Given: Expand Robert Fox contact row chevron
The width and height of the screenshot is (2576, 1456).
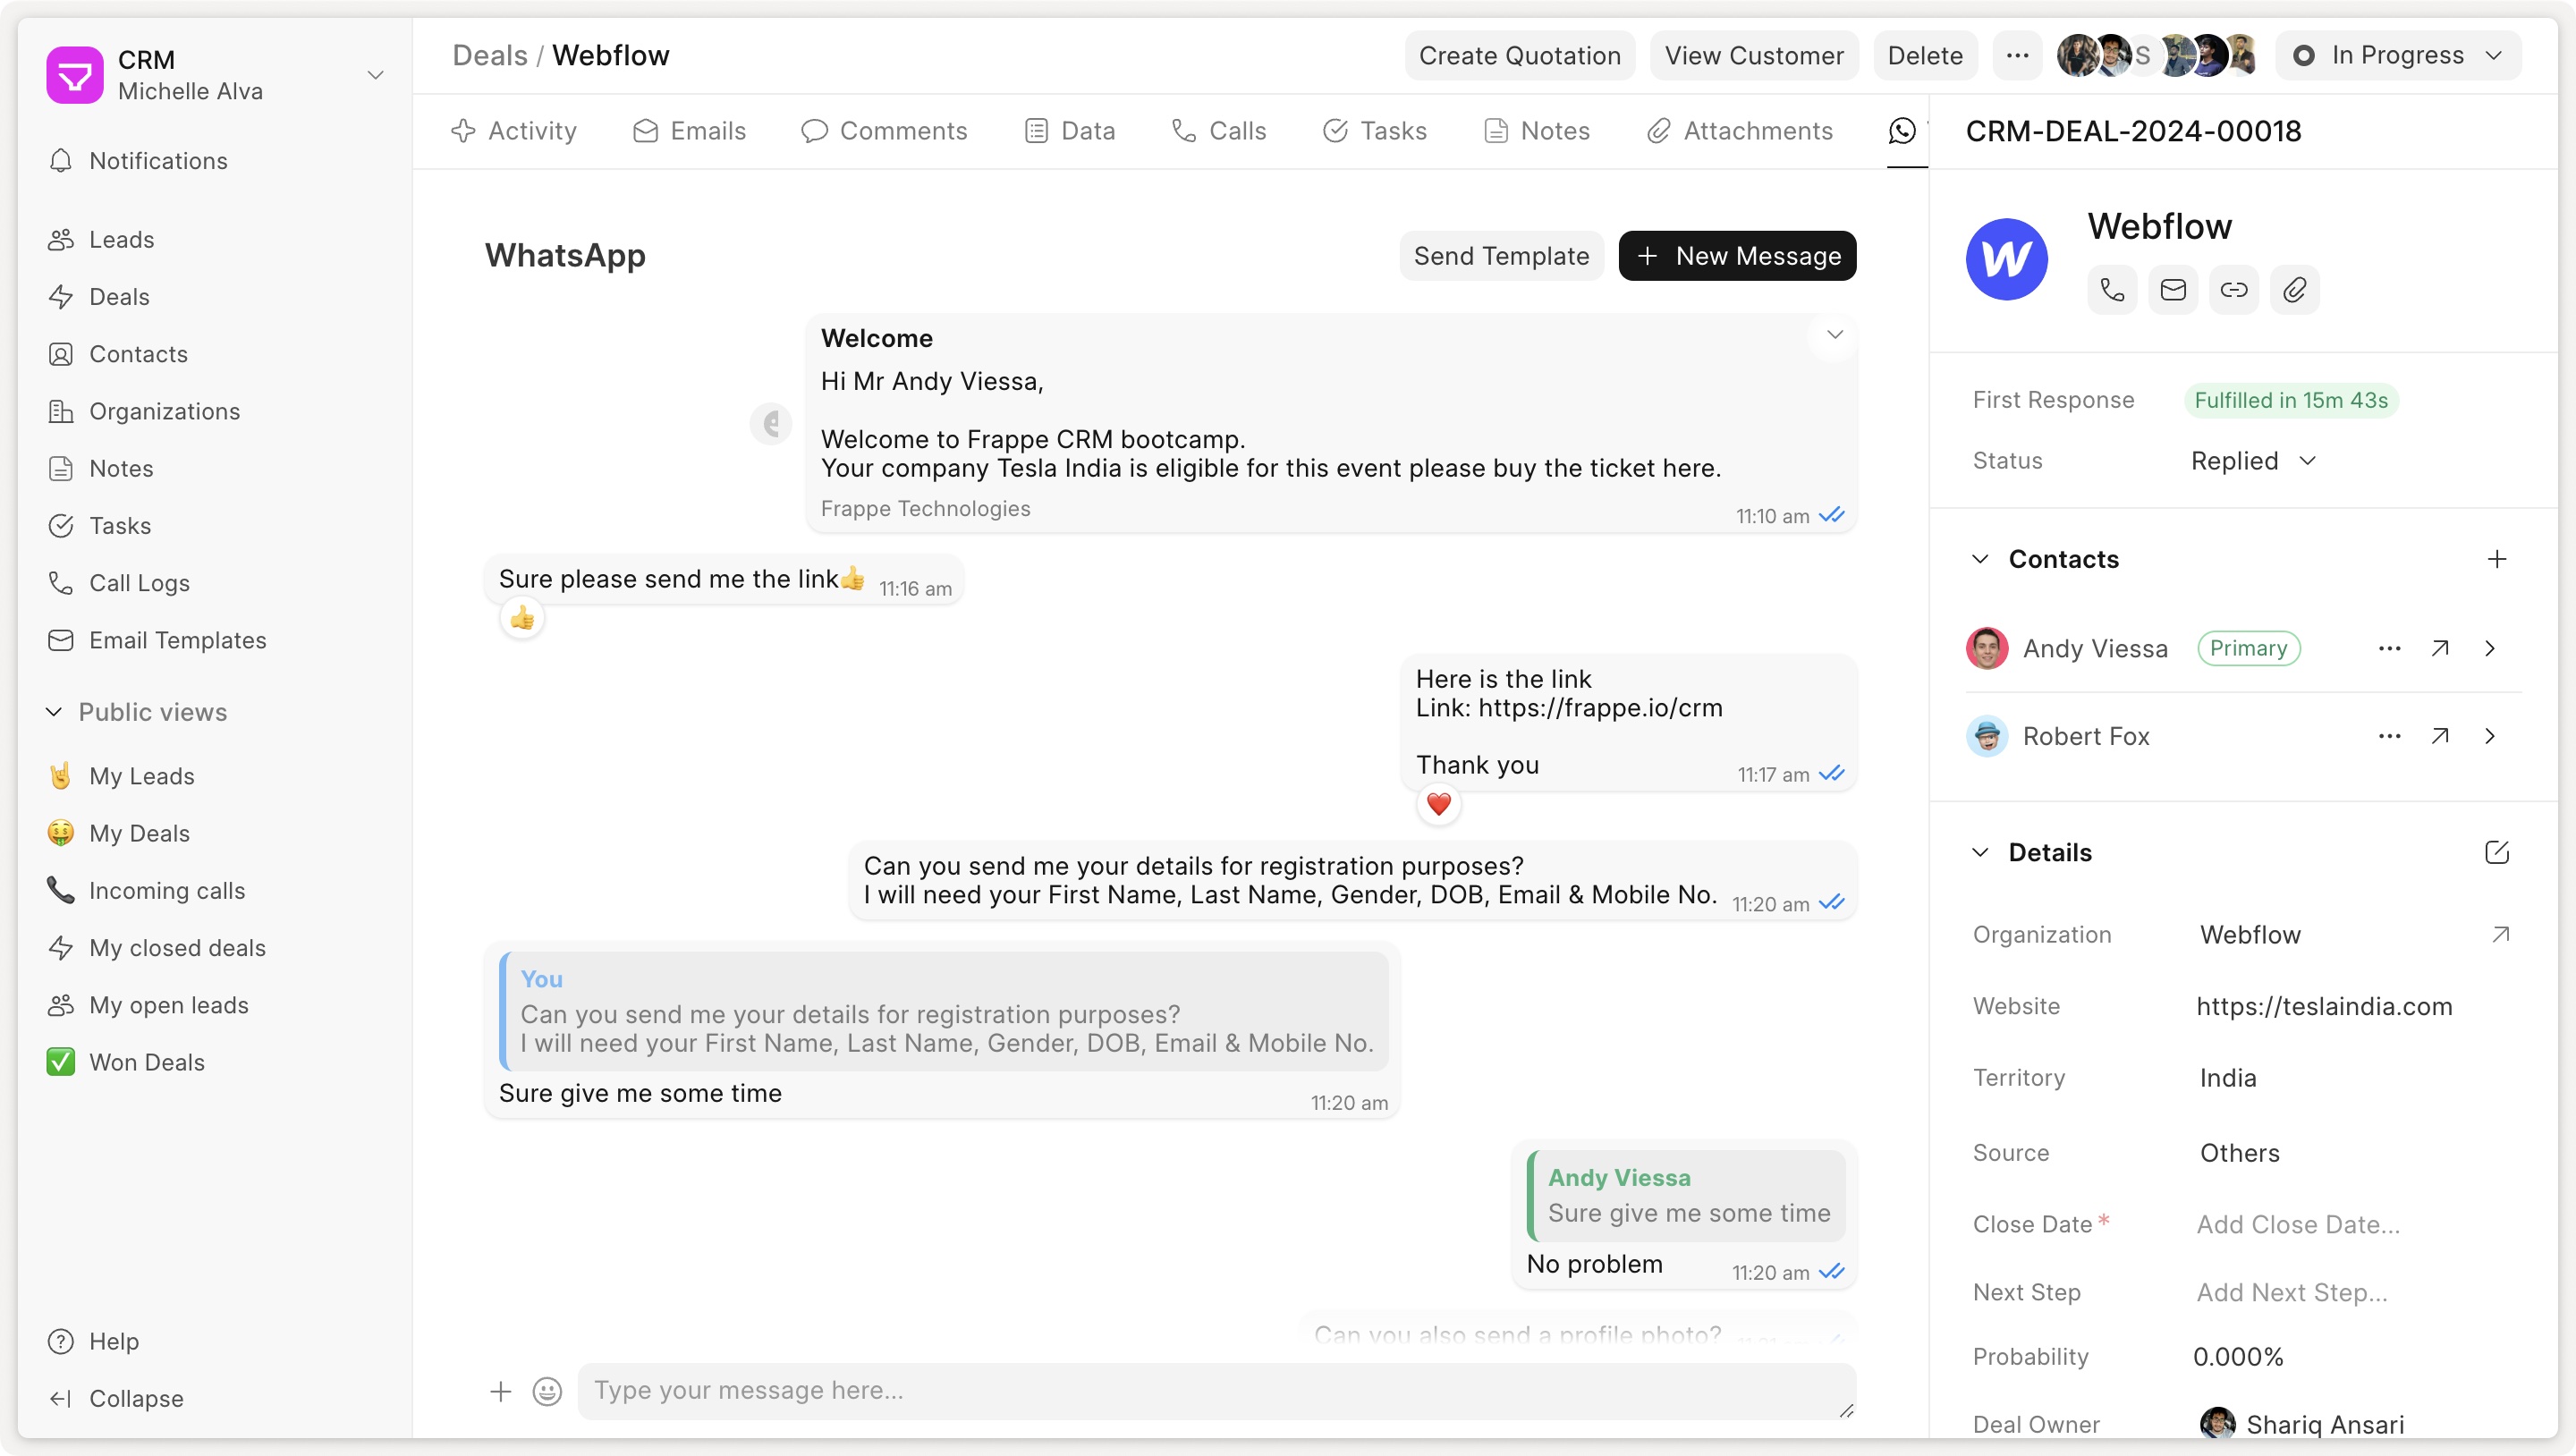Looking at the screenshot, I should 2490,736.
